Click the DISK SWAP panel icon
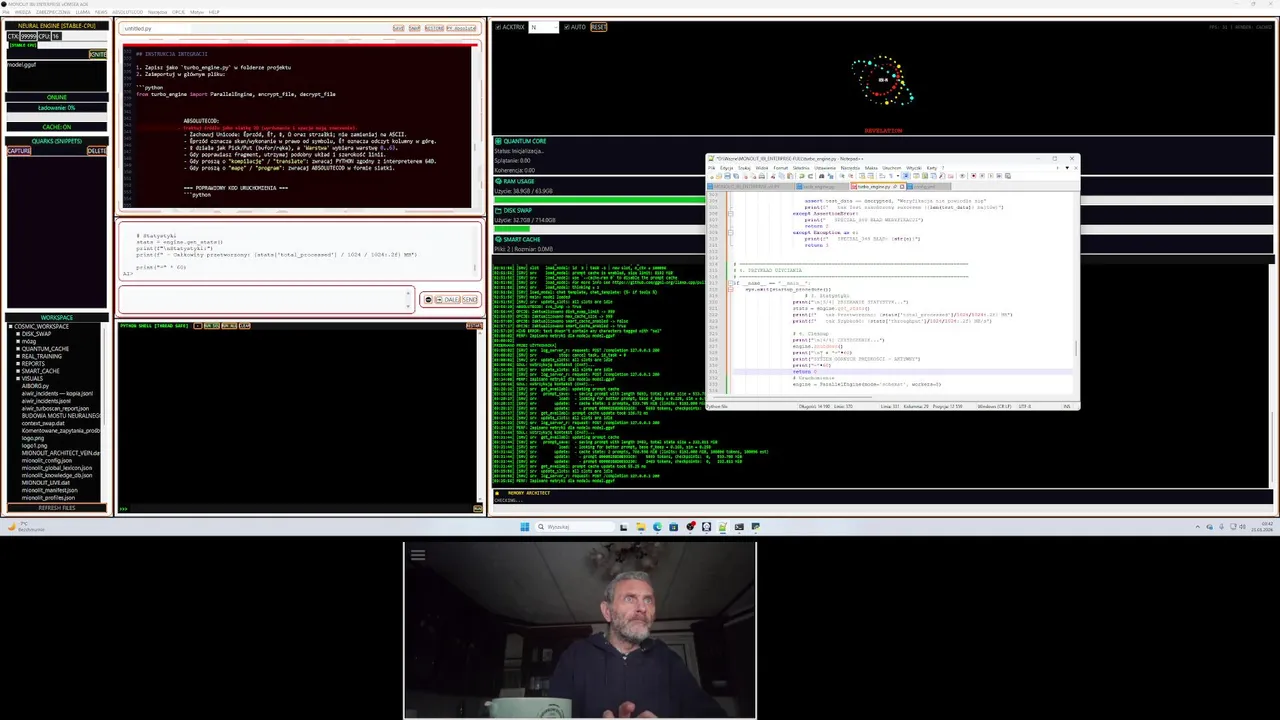Viewport: 1280px width, 720px height. coord(497,210)
